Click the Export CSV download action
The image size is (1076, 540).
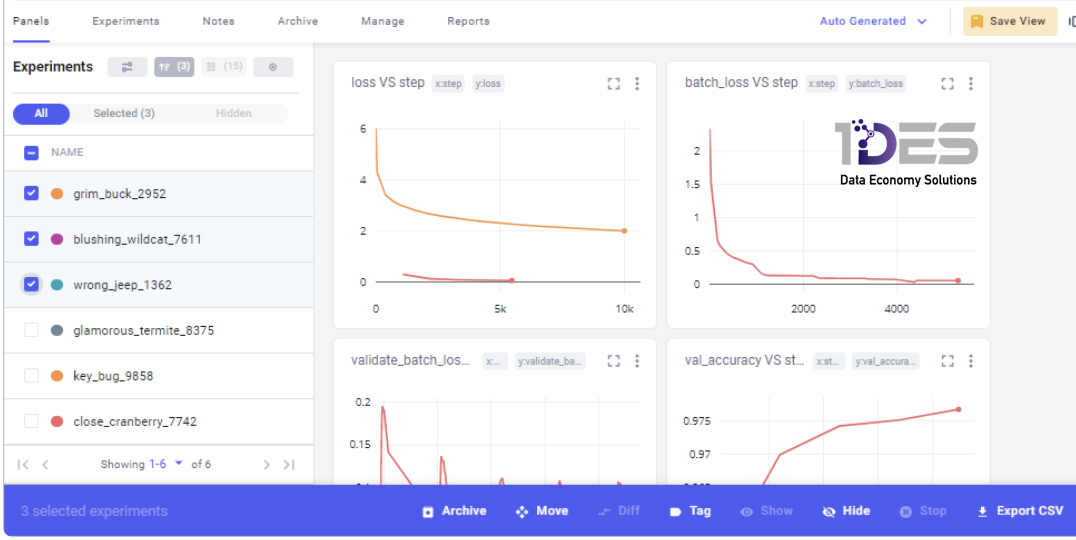1020,511
